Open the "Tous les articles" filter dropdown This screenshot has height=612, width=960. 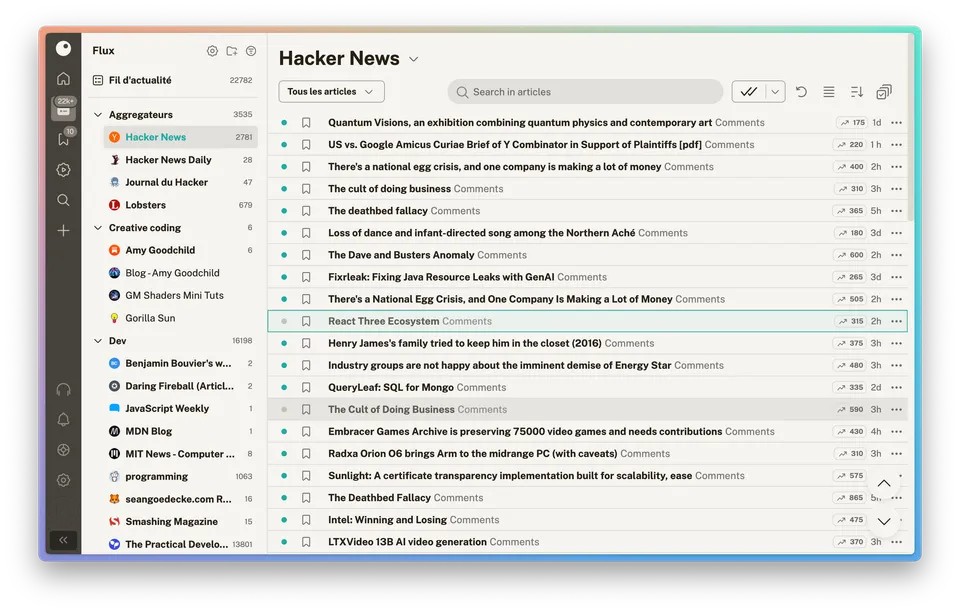[331, 92]
